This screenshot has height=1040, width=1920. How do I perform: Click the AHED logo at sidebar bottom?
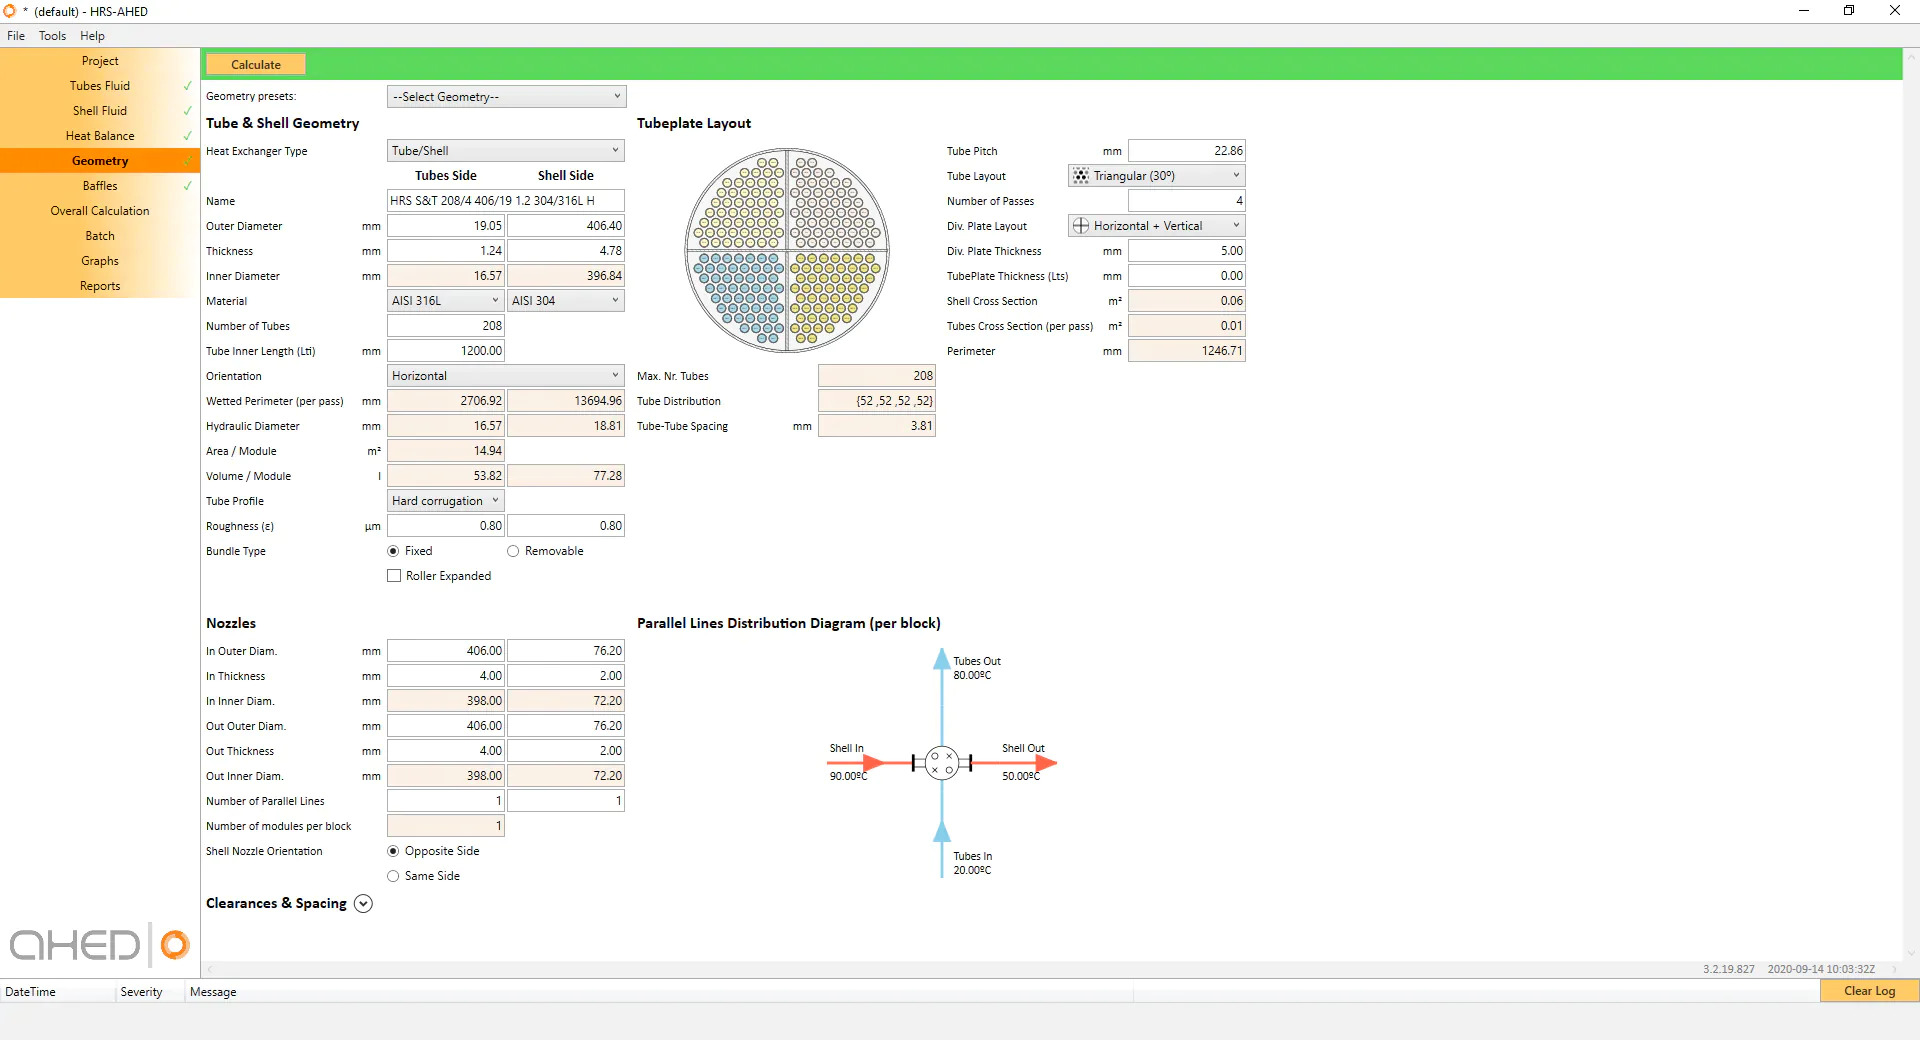pyautogui.click(x=99, y=944)
